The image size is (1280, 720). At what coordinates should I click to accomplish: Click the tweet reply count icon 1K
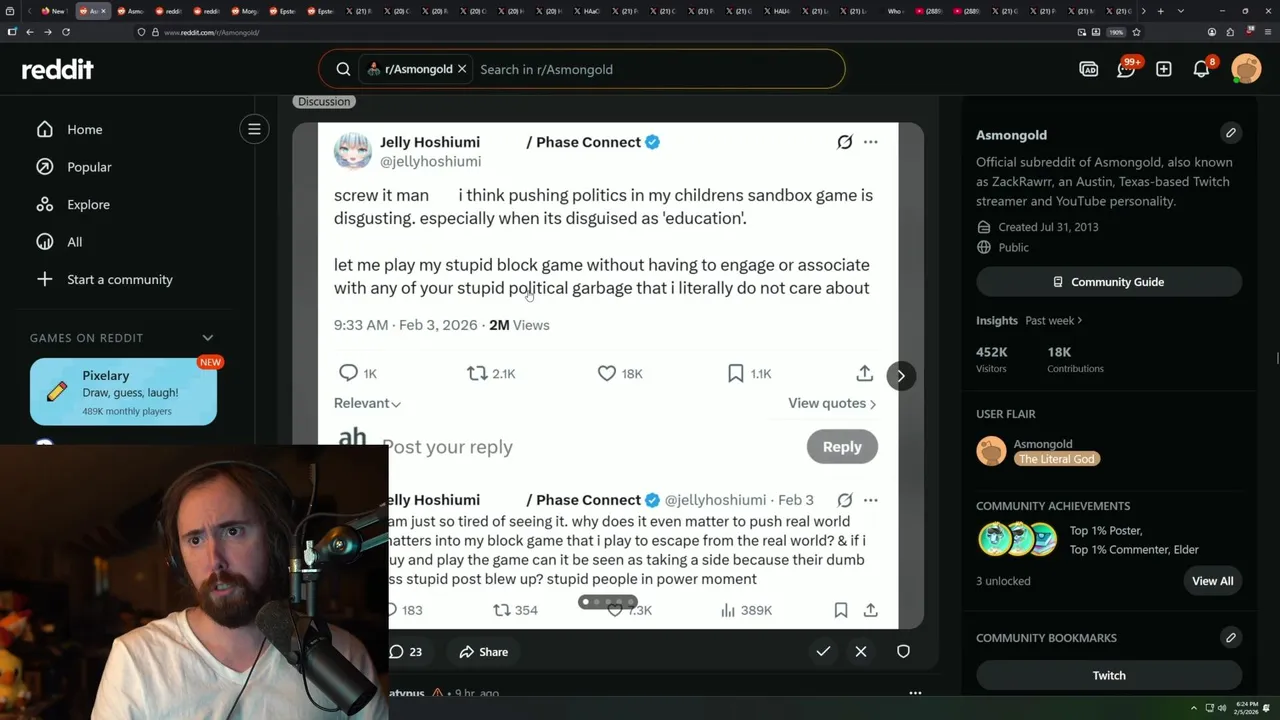pos(348,373)
